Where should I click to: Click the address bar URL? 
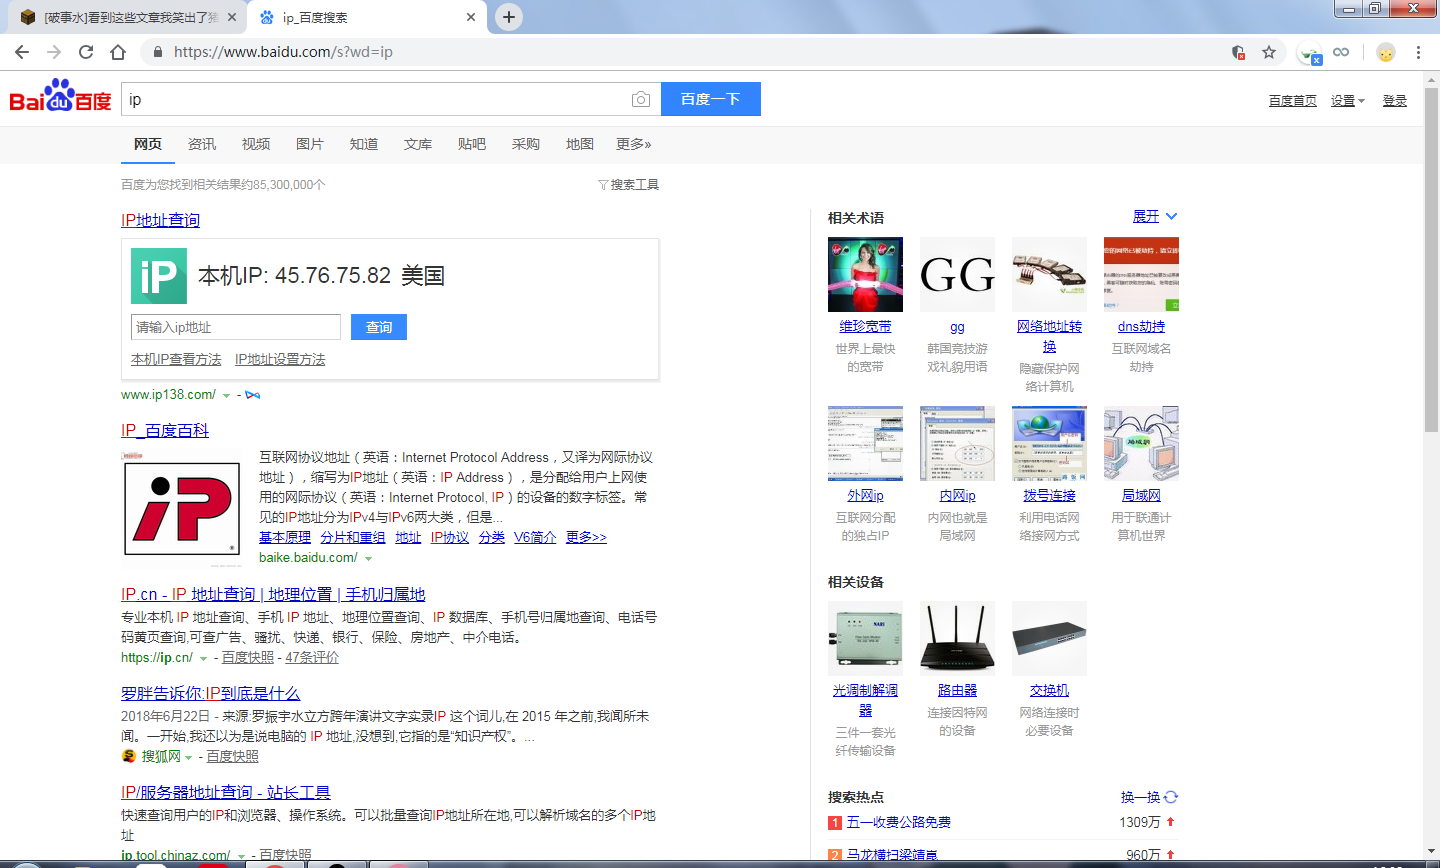[283, 52]
